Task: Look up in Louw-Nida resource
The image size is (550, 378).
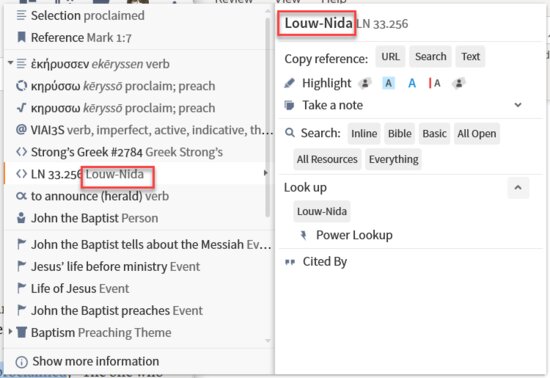Action: pyautogui.click(x=322, y=211)
